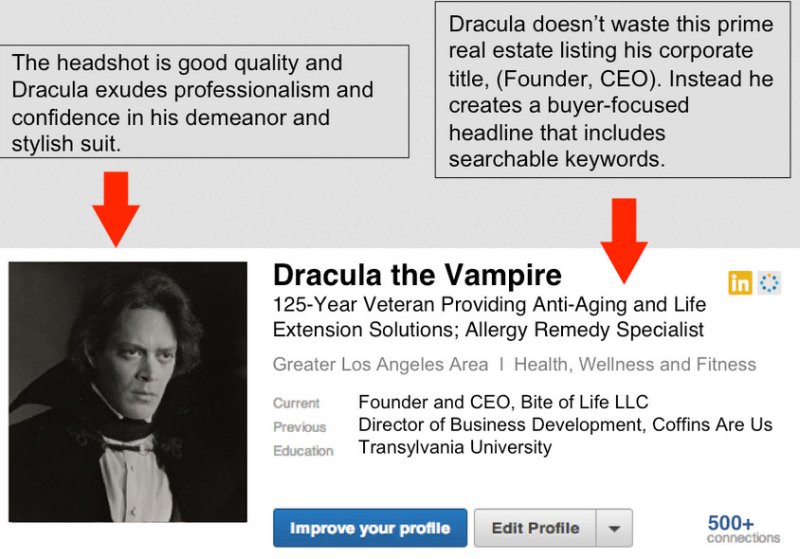Open Founder and CEO, Bite of Life LLC

point(503,402)
